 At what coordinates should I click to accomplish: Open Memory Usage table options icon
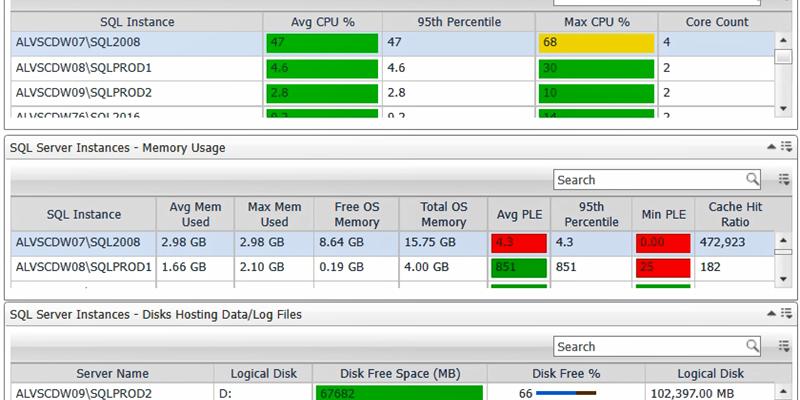tap(784, 180)
